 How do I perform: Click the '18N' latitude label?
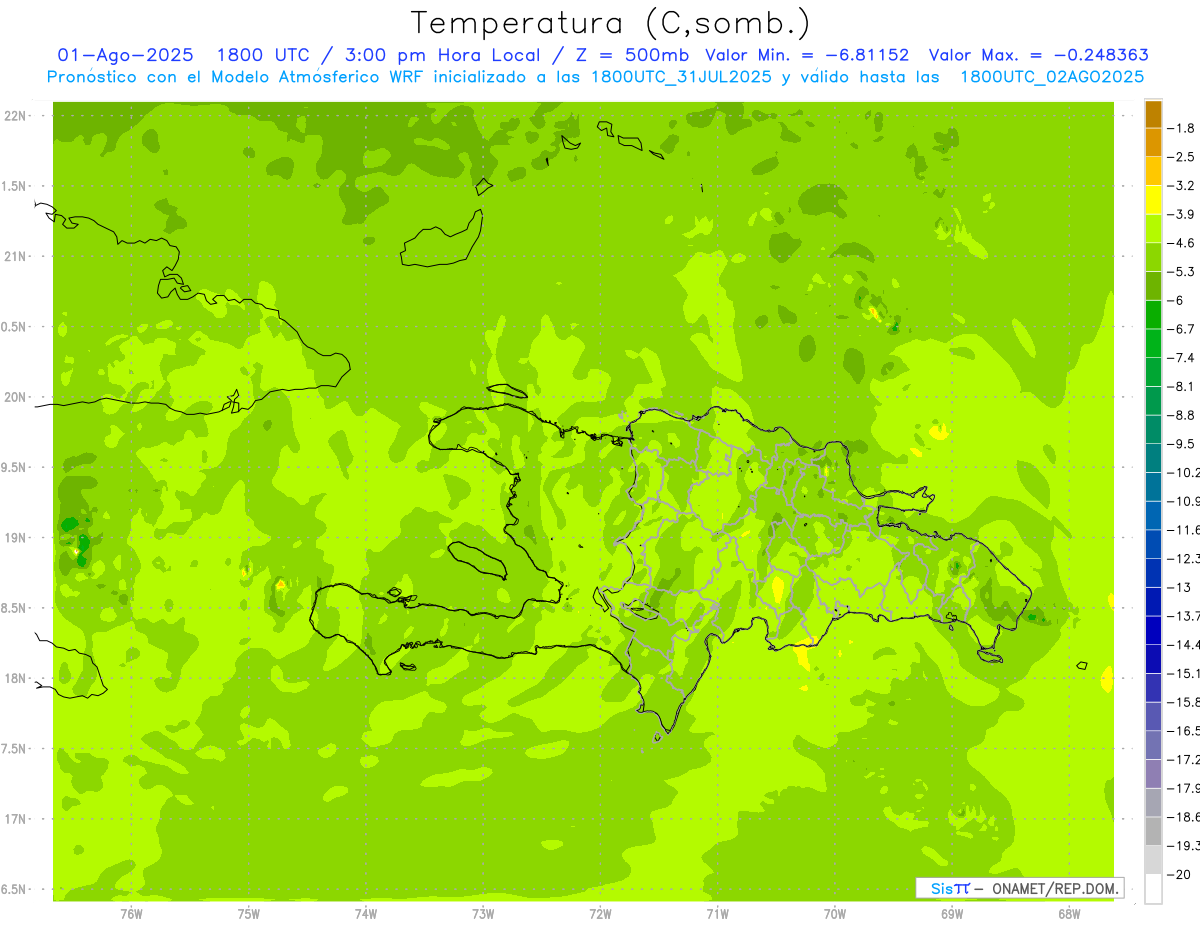(15, 679)
